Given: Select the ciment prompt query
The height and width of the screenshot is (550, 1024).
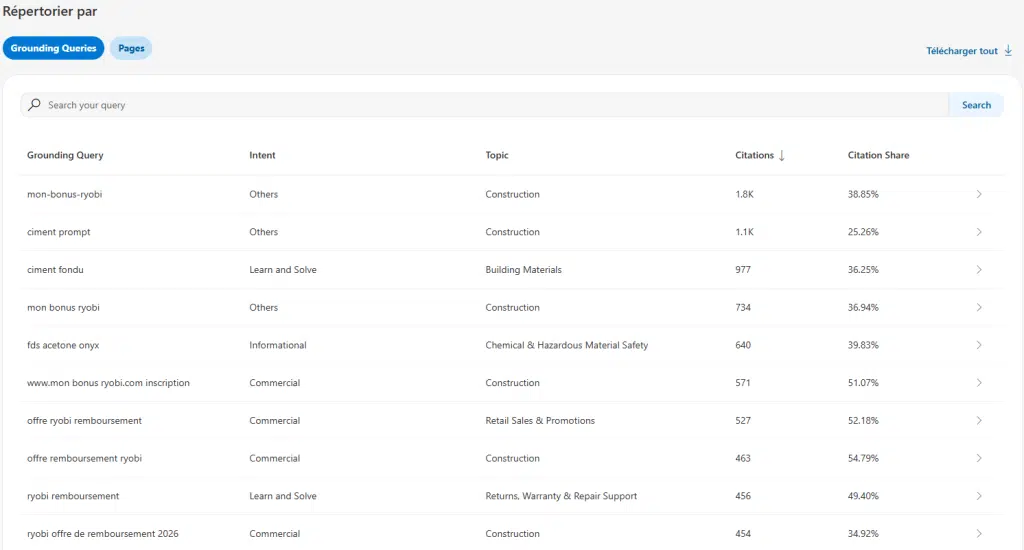Looking at the screenshot, I should [x=59, y=232].
